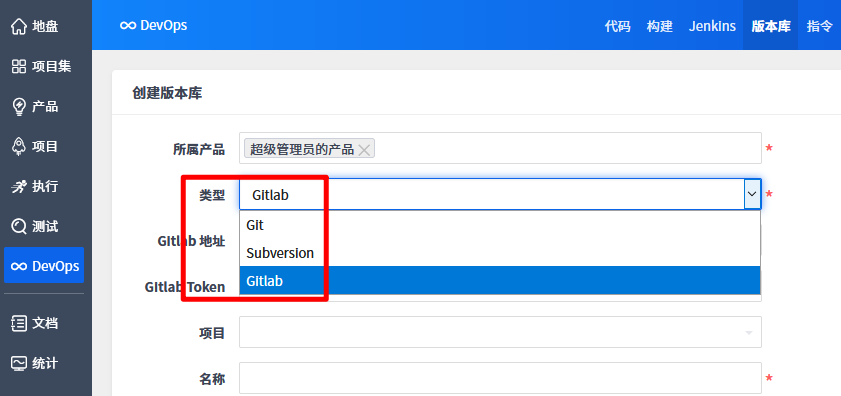Open the 地盘 home icon in sidebar

(x=19, y=26)
